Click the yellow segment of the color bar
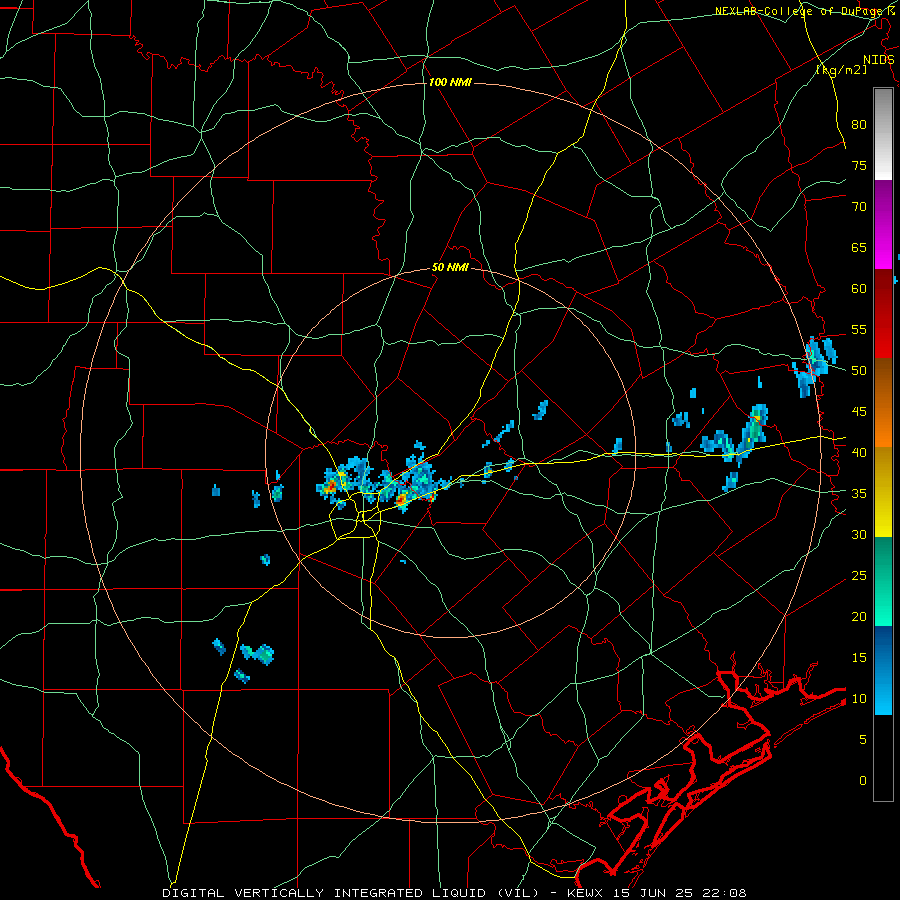Screen dimensions: 900x900 (x=883, y=492)
